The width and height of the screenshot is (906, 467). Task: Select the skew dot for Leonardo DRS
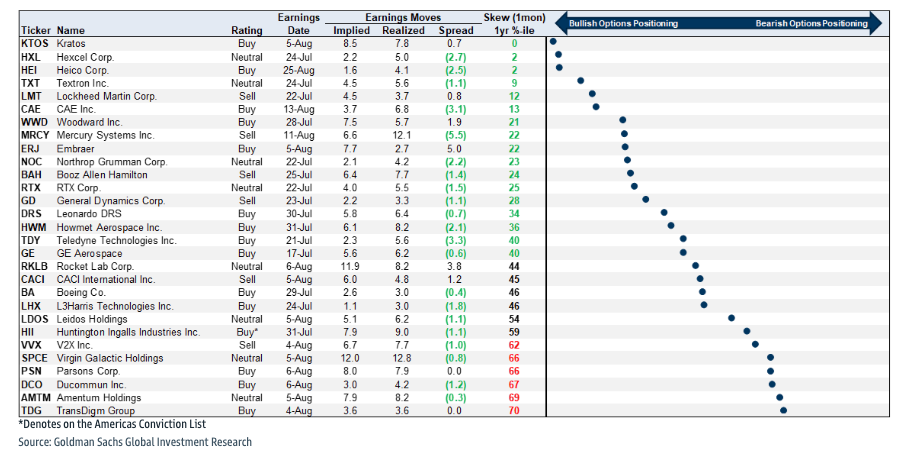tap(664, 213)
